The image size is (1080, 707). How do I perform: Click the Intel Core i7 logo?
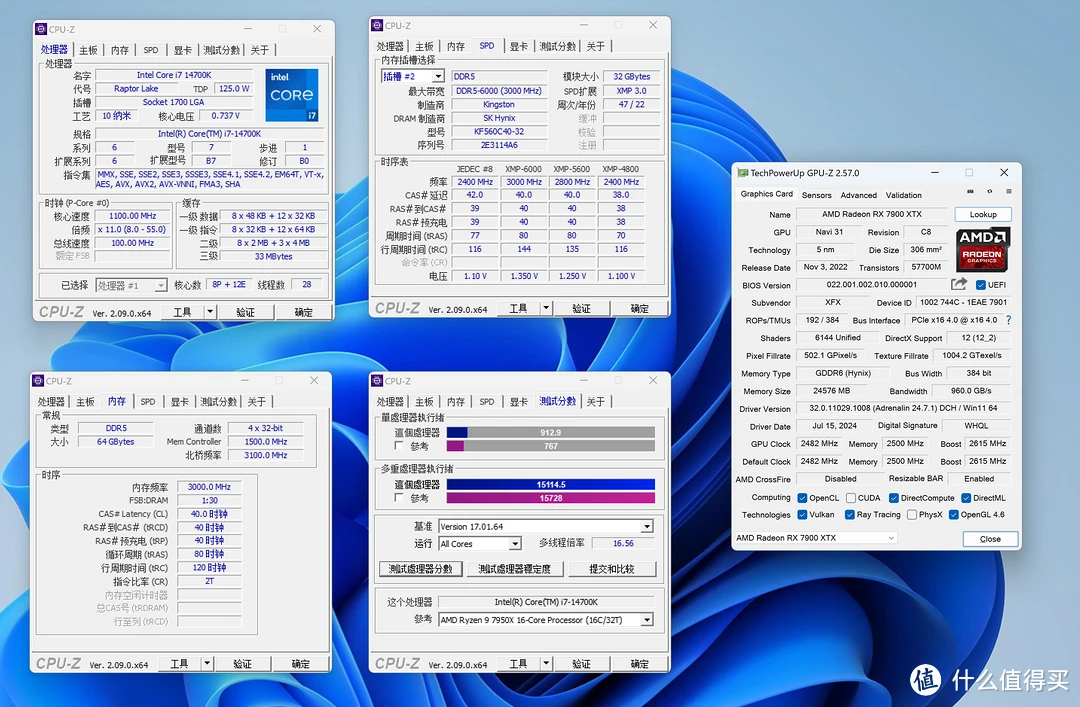[x=291, y=94]
